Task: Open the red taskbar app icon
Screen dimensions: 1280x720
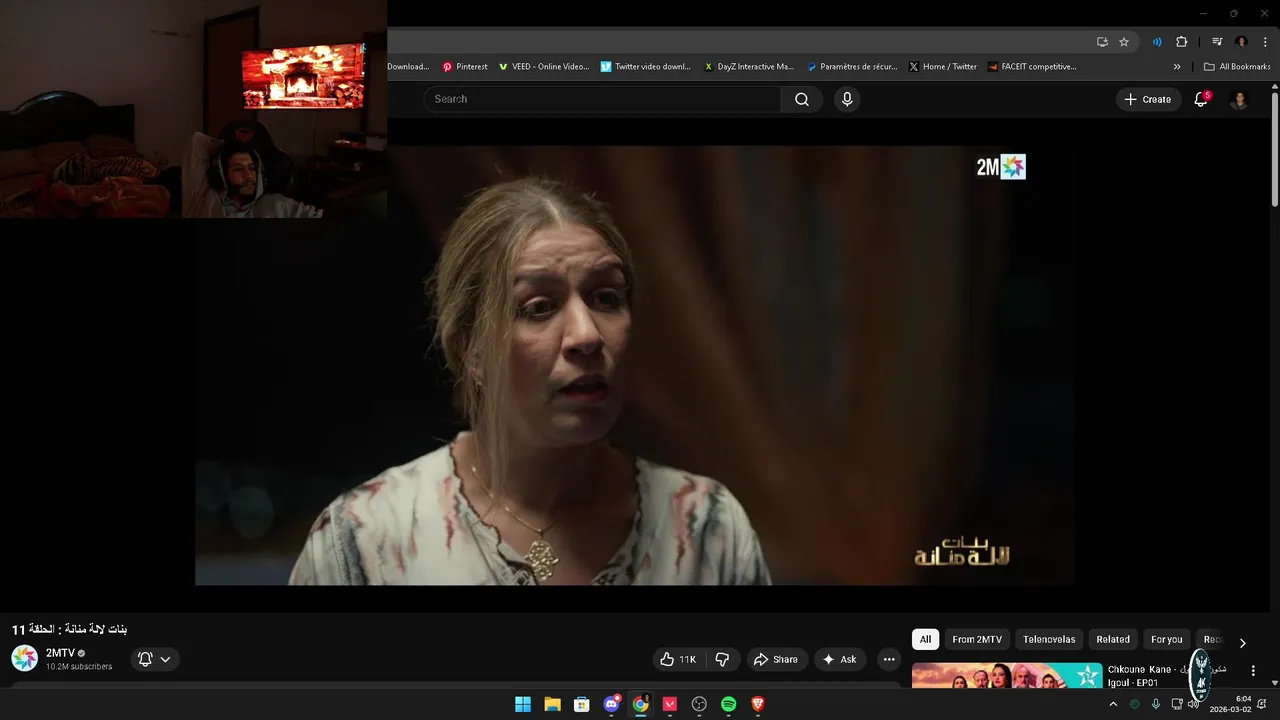Action: pos(670,704)
